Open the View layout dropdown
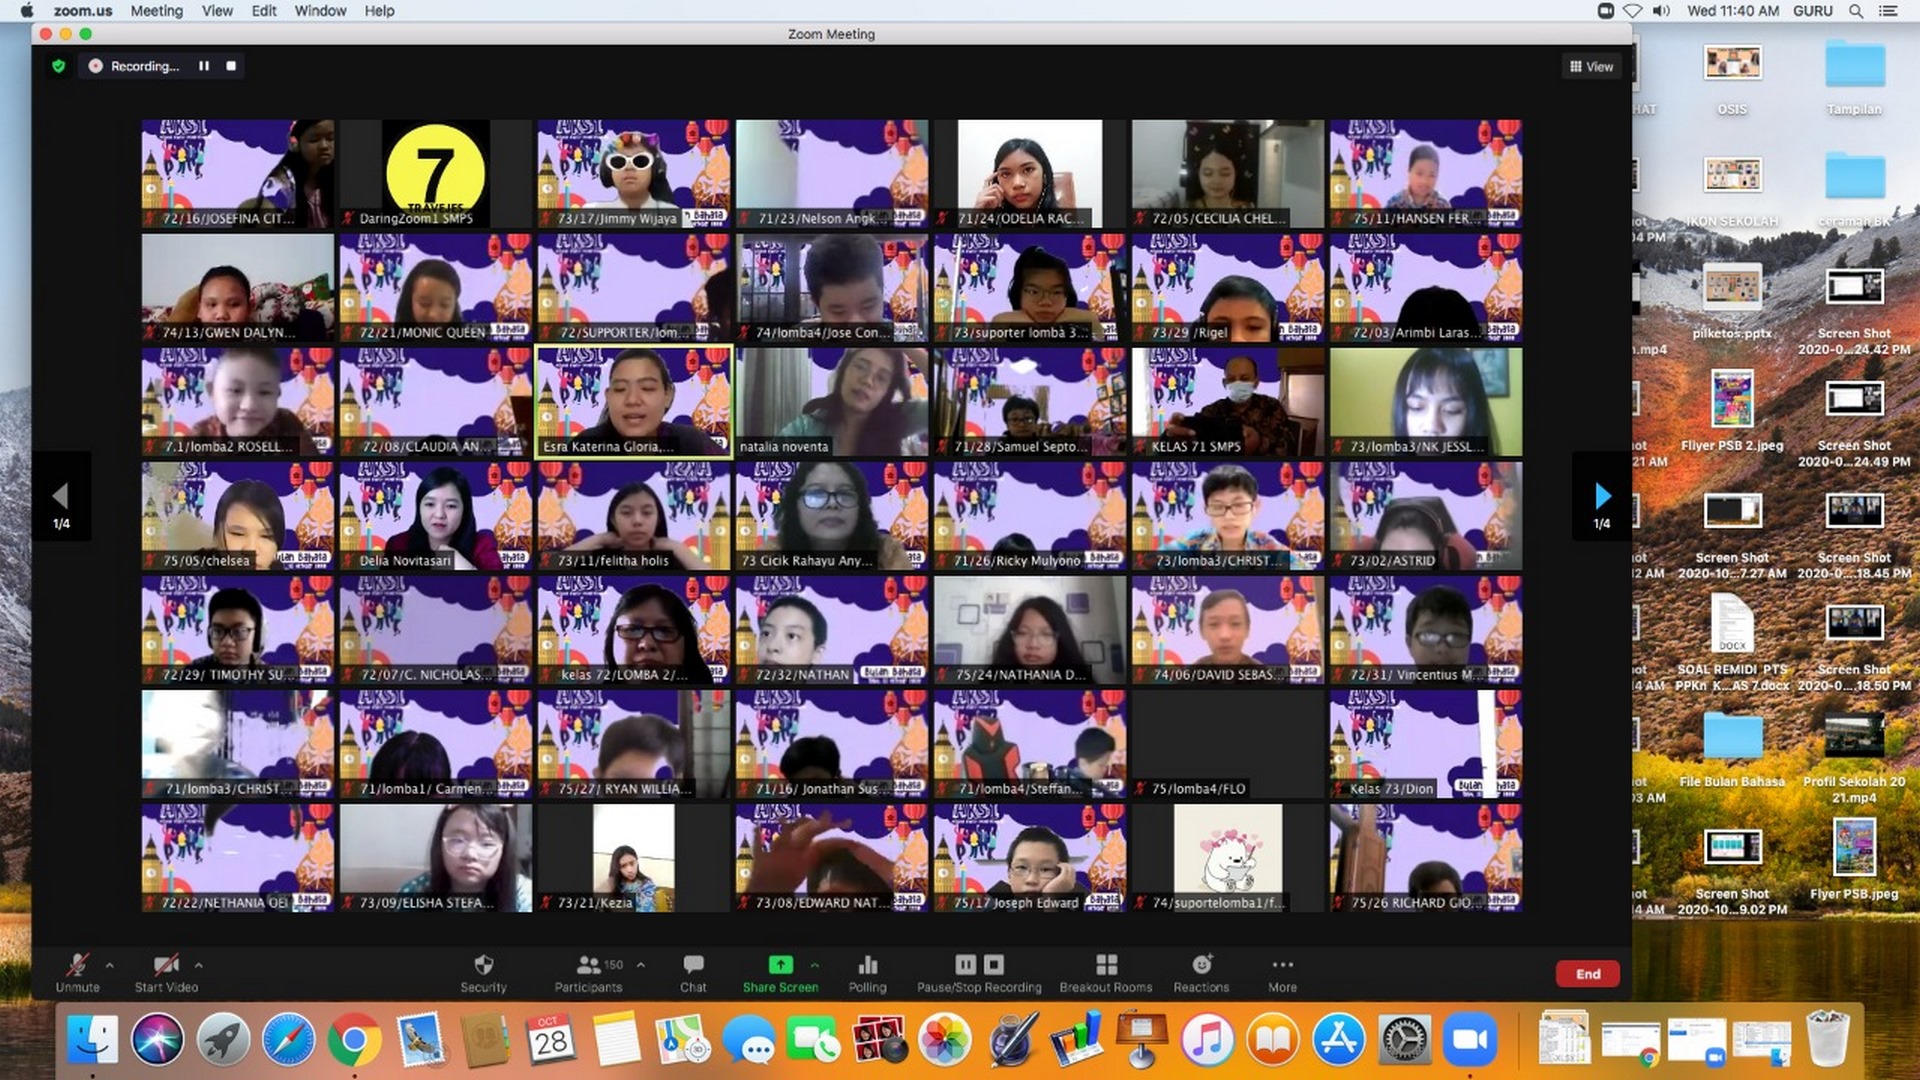Image resolution: width=1920 pixels, height=1080 pixels. click(x=1591, y=67)
